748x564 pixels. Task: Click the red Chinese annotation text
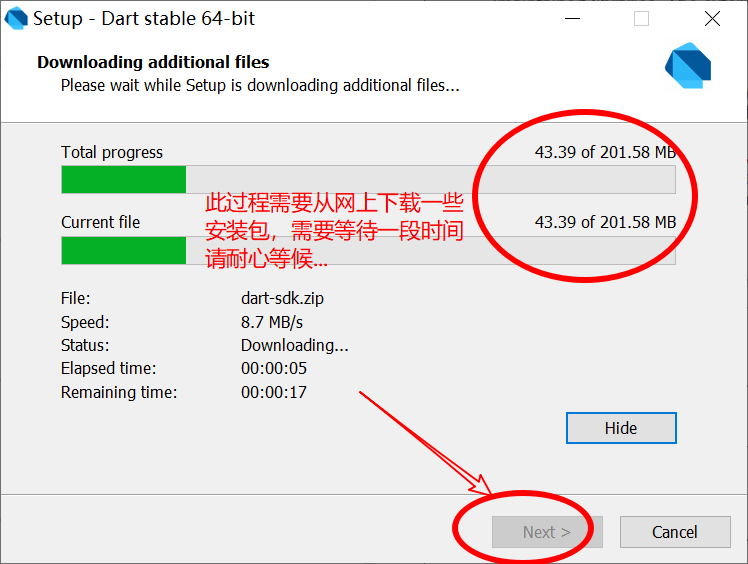[x=334, y=231]
